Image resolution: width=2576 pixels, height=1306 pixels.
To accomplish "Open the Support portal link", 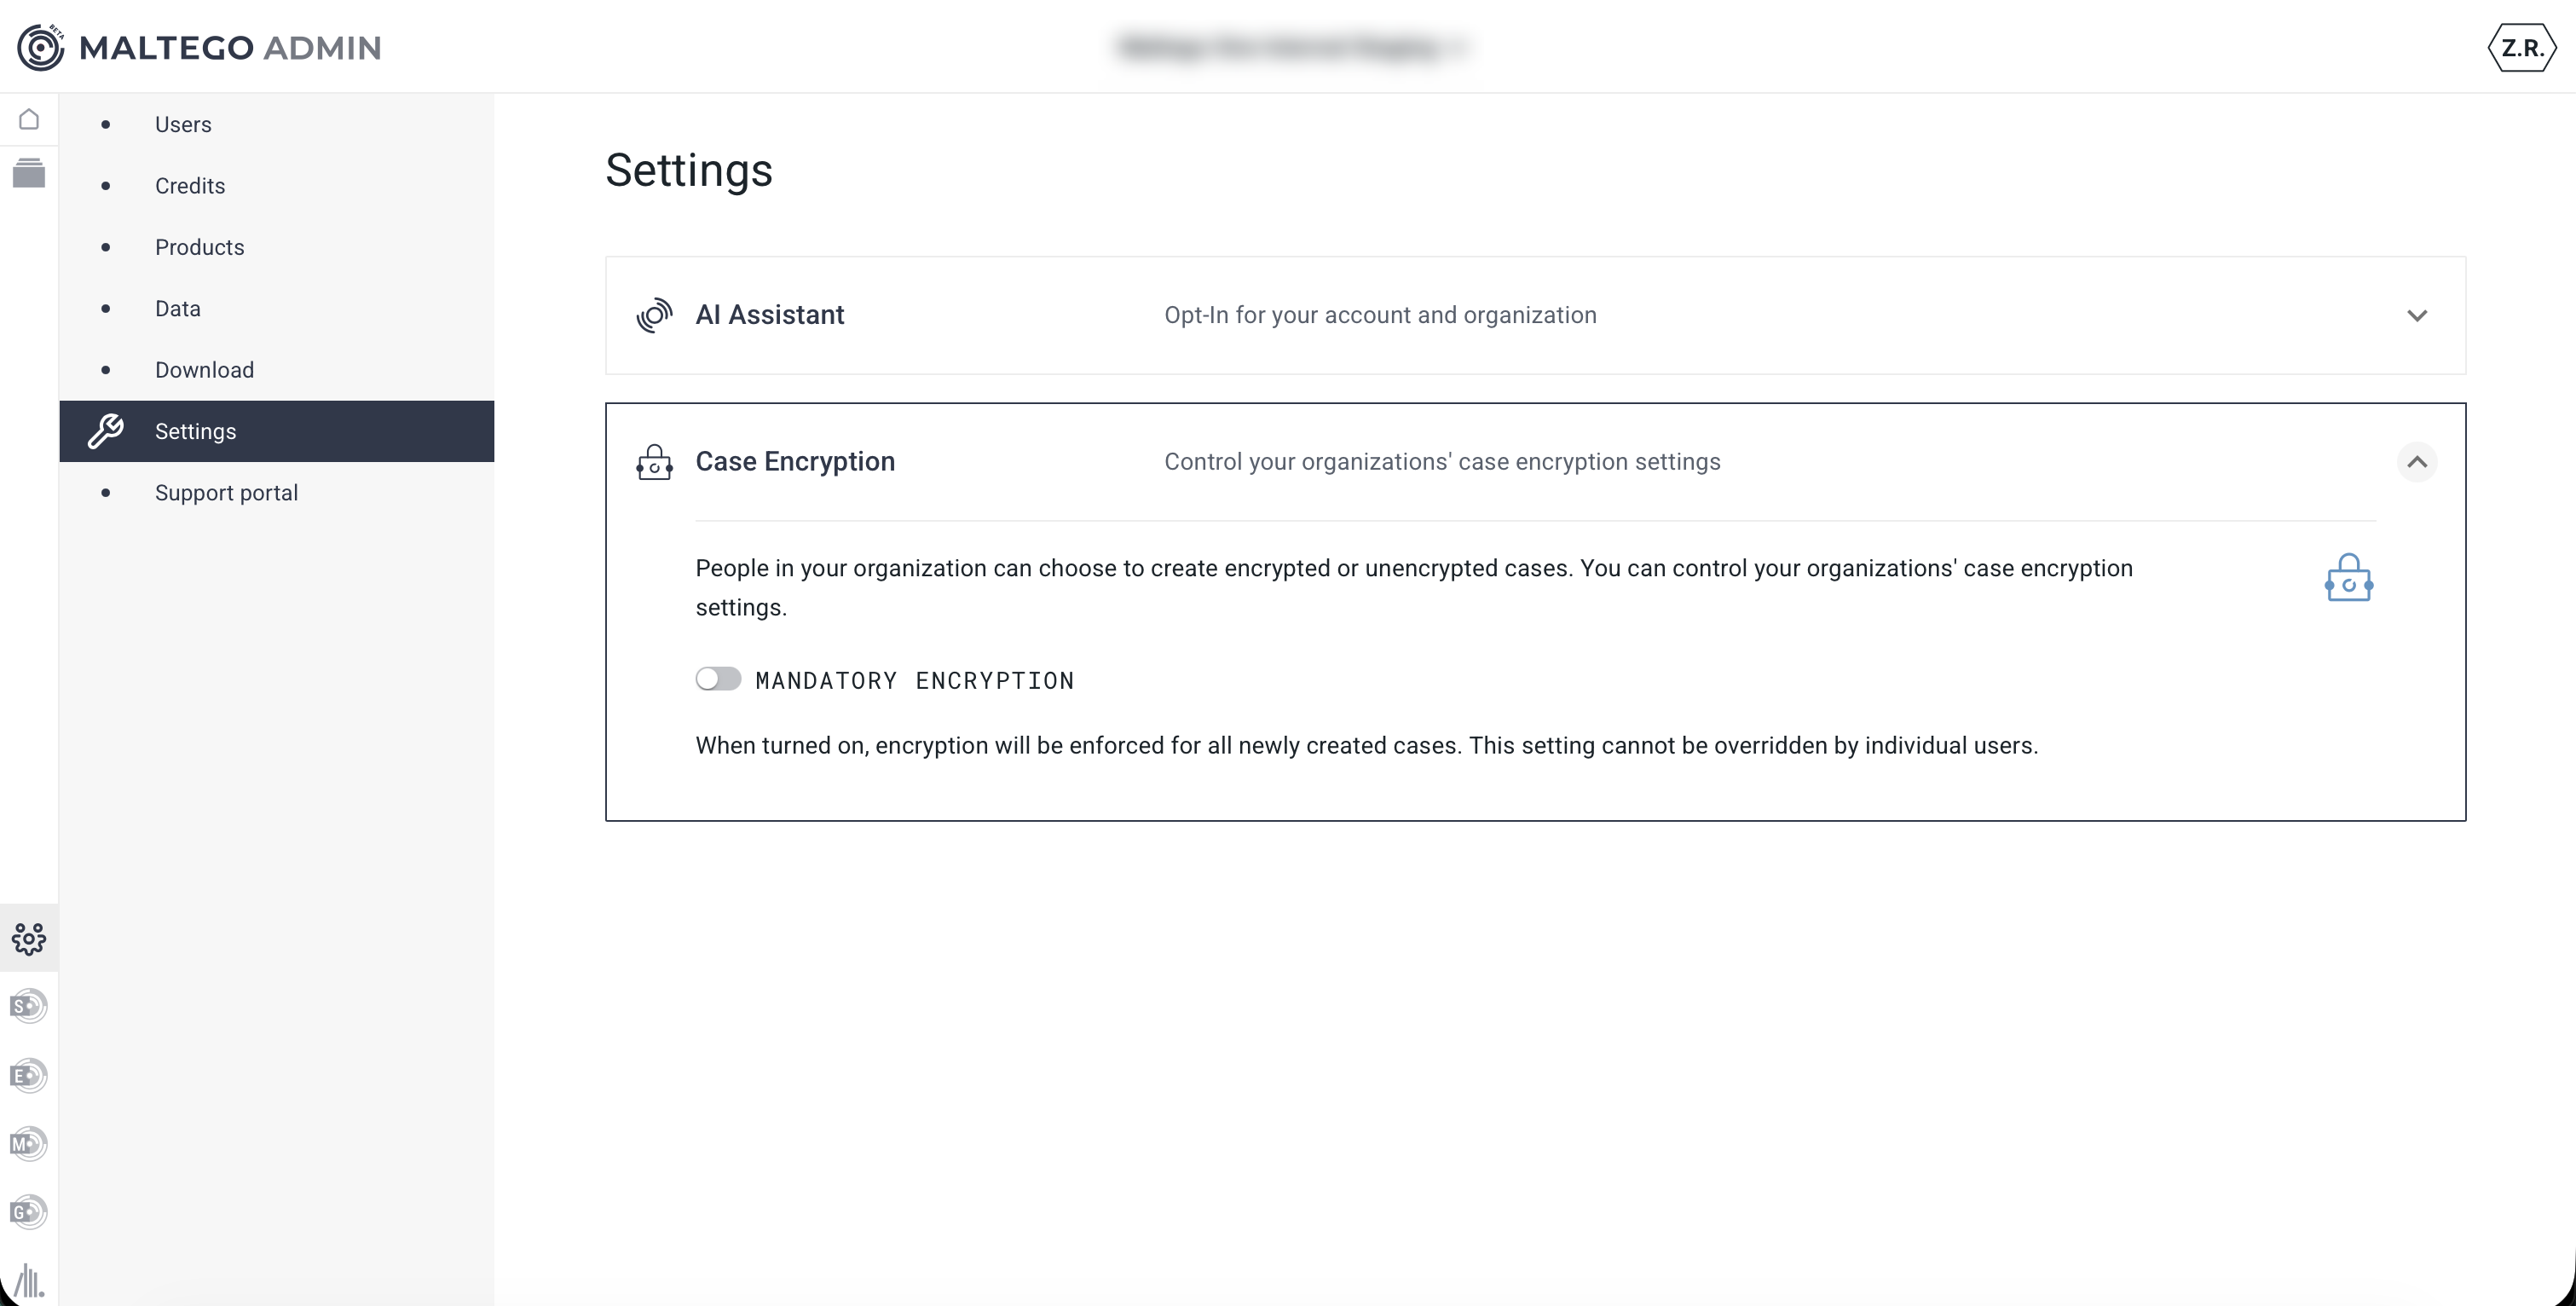I will click(226, 493).
